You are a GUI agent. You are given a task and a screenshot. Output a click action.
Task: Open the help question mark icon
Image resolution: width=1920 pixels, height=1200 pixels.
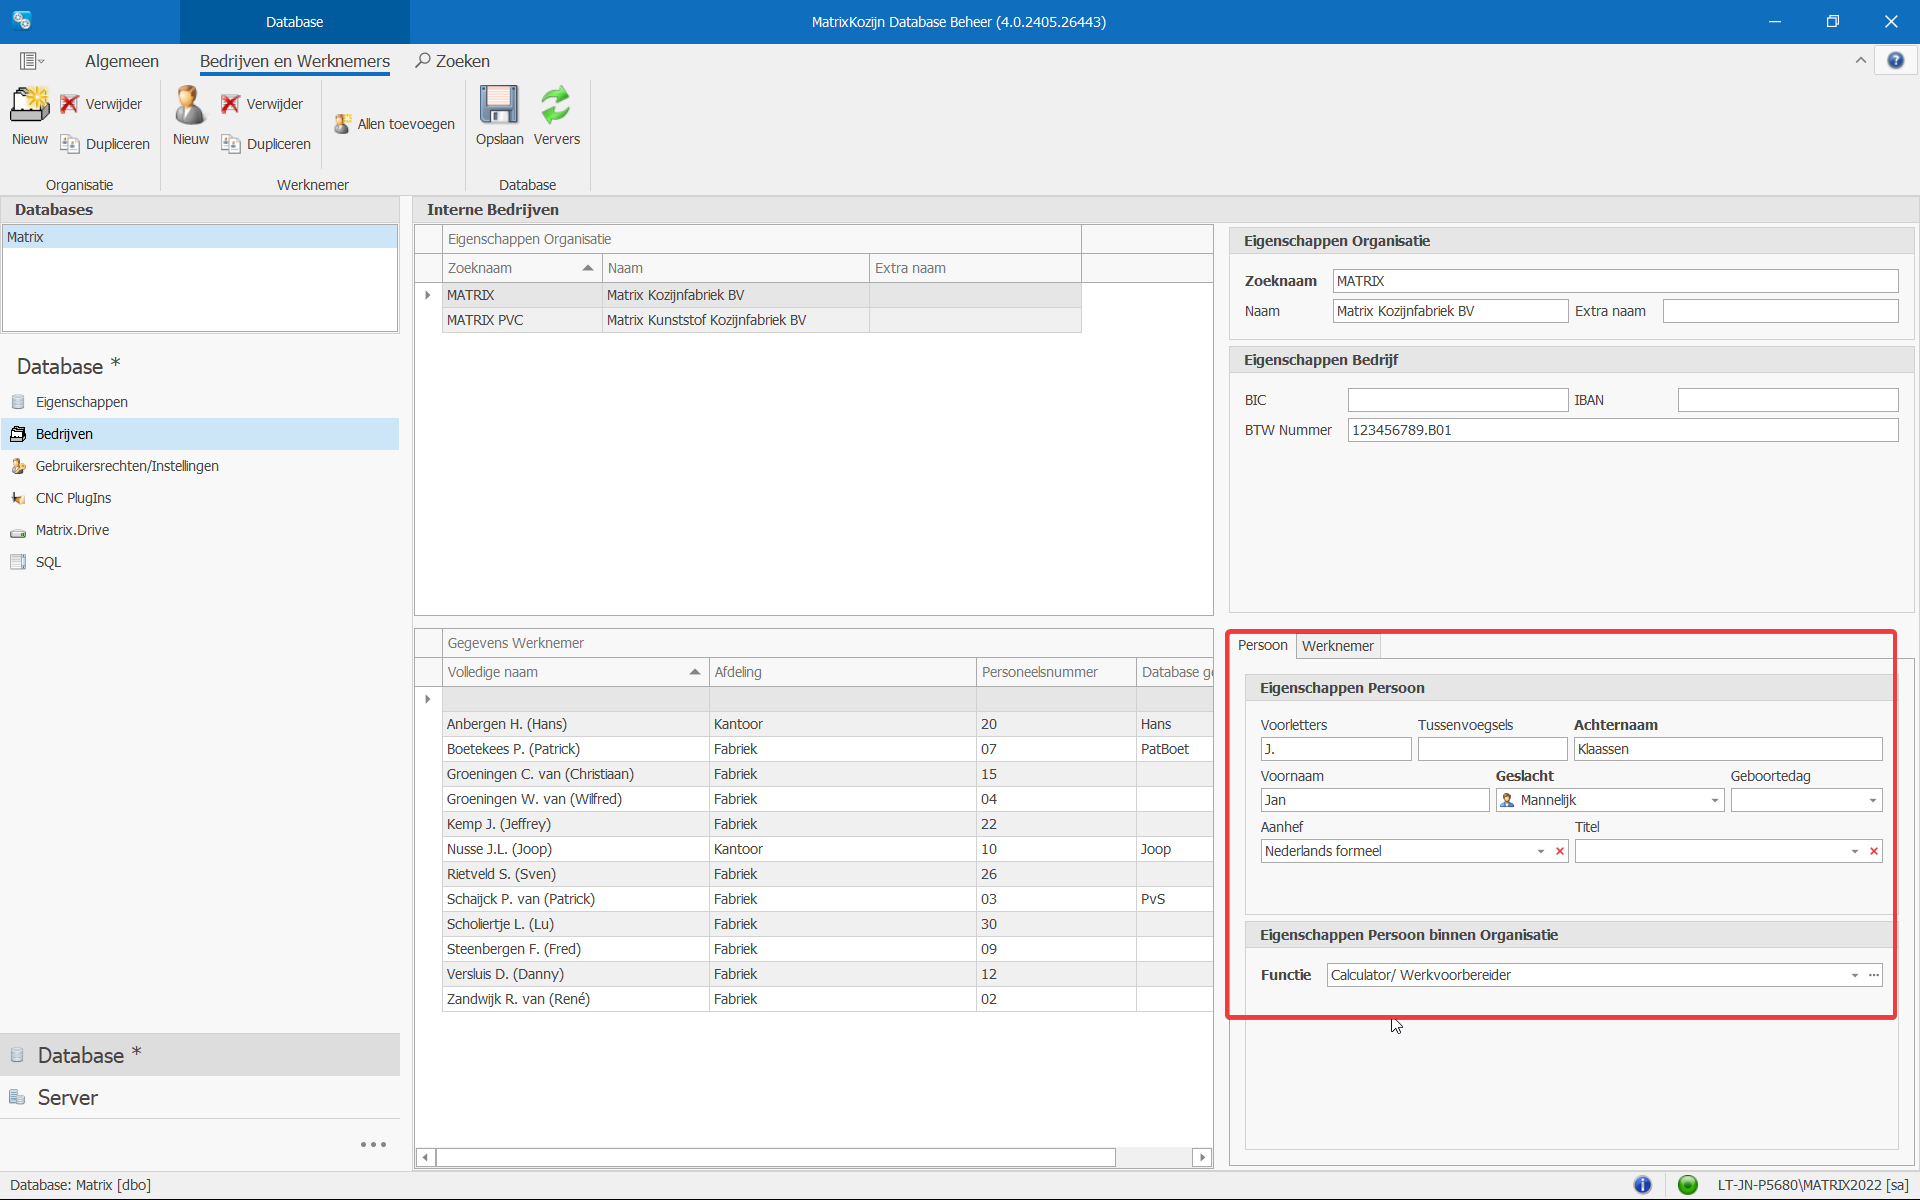coord(1895,61)
